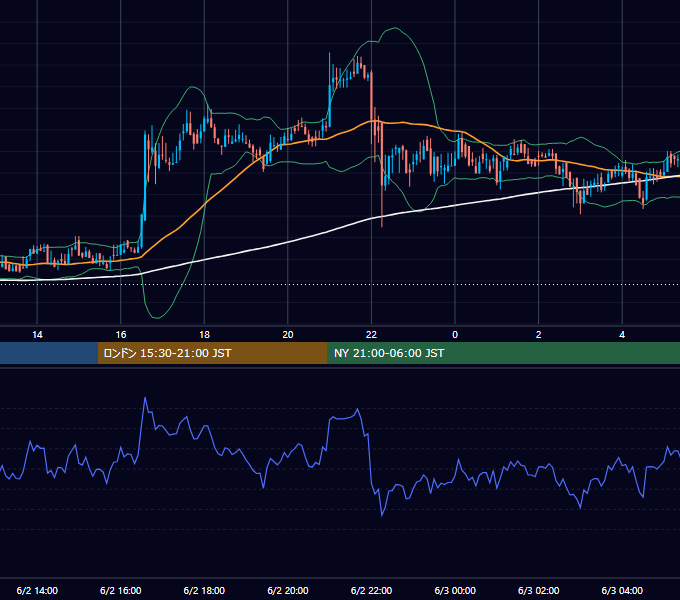680x600 pixels.
Task: Click the 6/2 22:00 time label
Action: 371,590
